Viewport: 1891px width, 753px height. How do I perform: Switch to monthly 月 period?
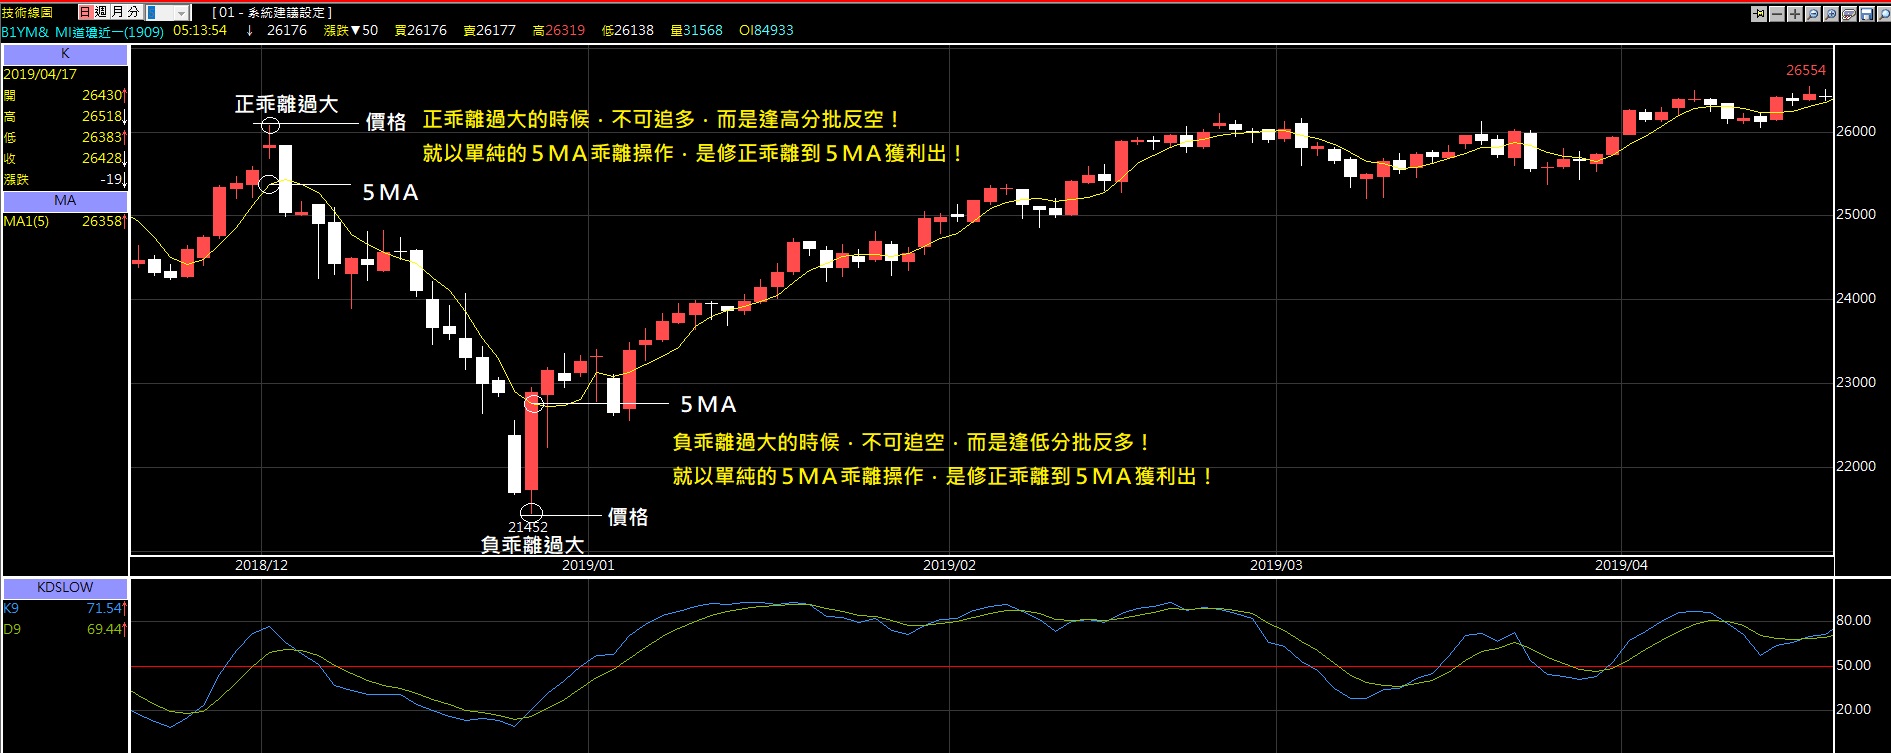coord(116,12)
